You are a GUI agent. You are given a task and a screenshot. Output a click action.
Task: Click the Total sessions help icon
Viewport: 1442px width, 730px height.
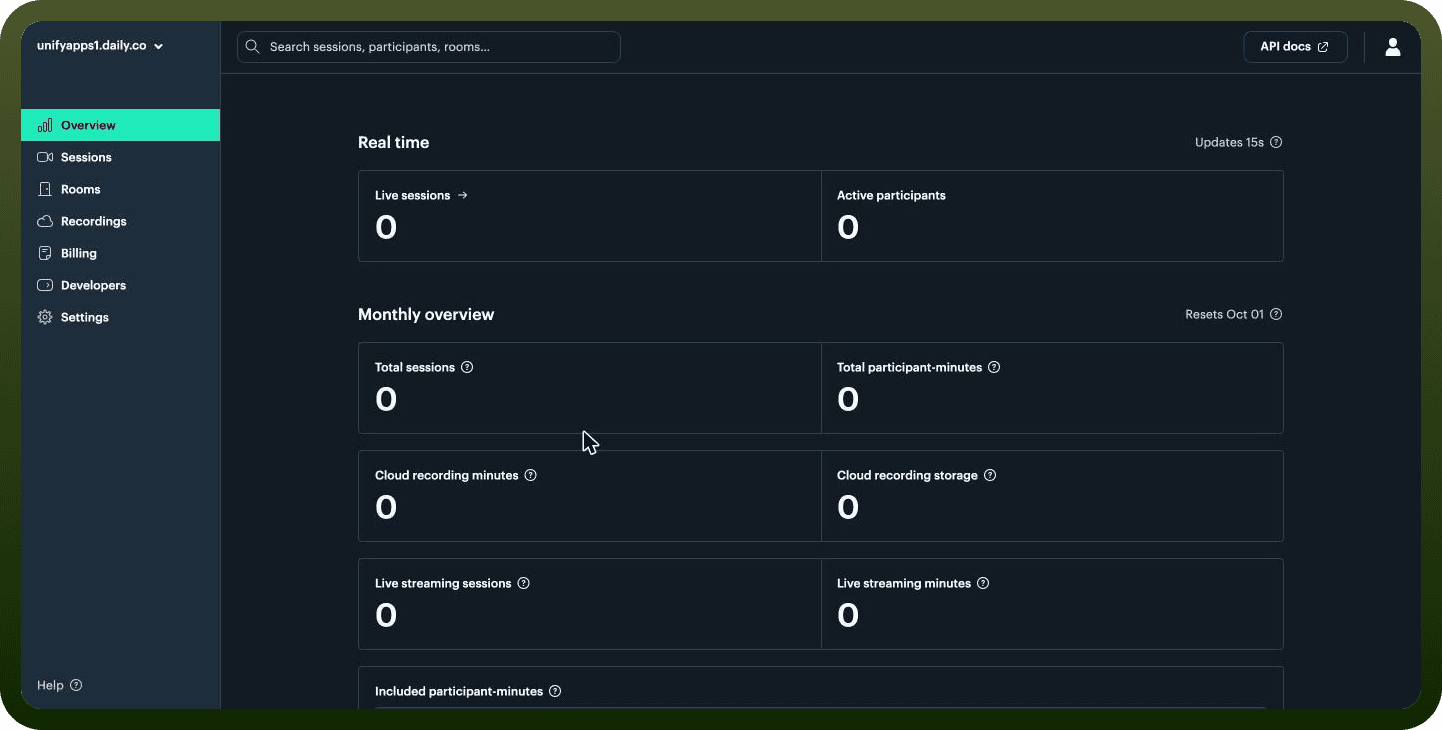click(467, 367)
